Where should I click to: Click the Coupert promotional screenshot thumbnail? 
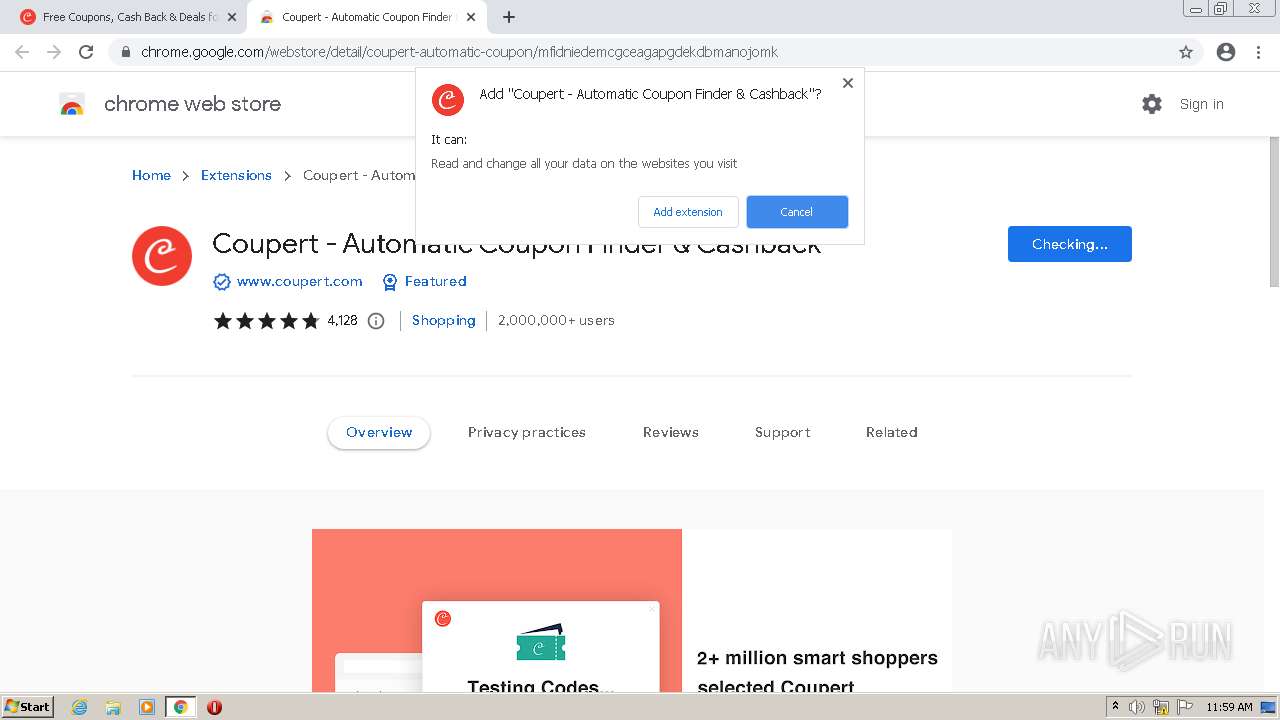pyautogui.click(x=632, y=611)
